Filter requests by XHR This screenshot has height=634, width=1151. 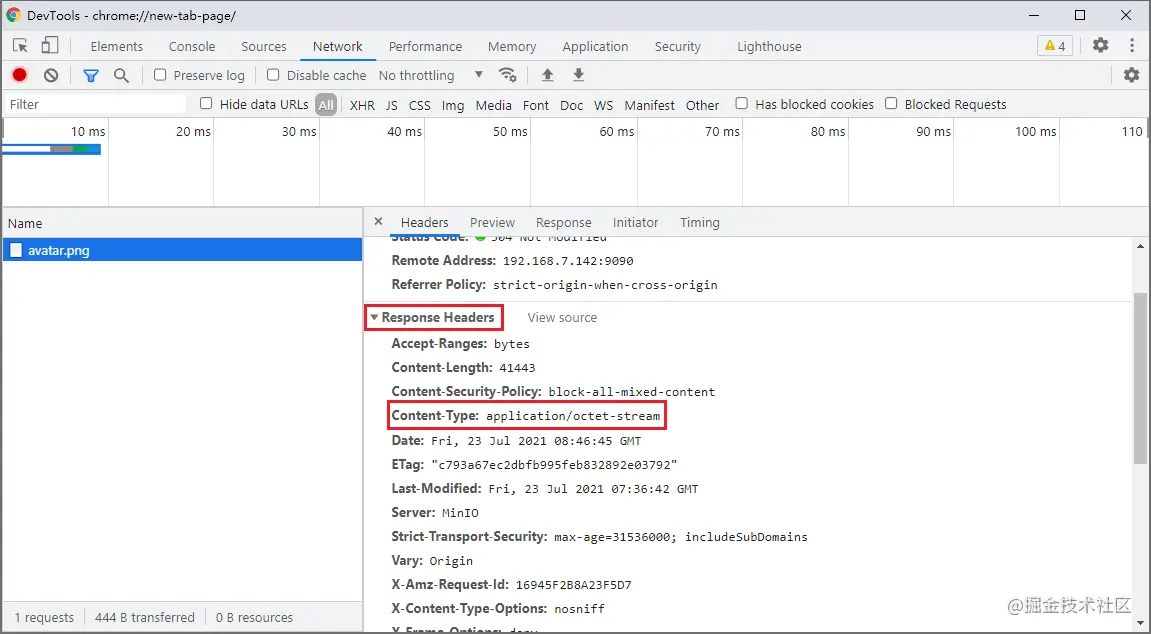pos(362,105)
